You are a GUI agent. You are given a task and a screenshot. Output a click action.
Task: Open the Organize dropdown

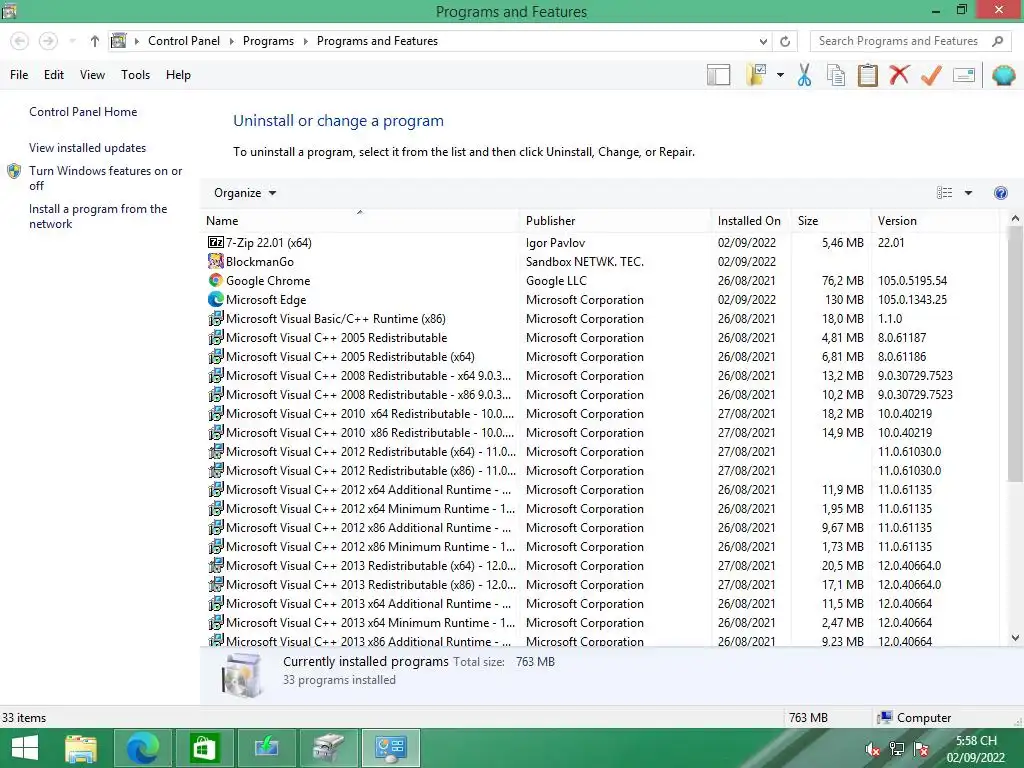(x=245, y=193)
